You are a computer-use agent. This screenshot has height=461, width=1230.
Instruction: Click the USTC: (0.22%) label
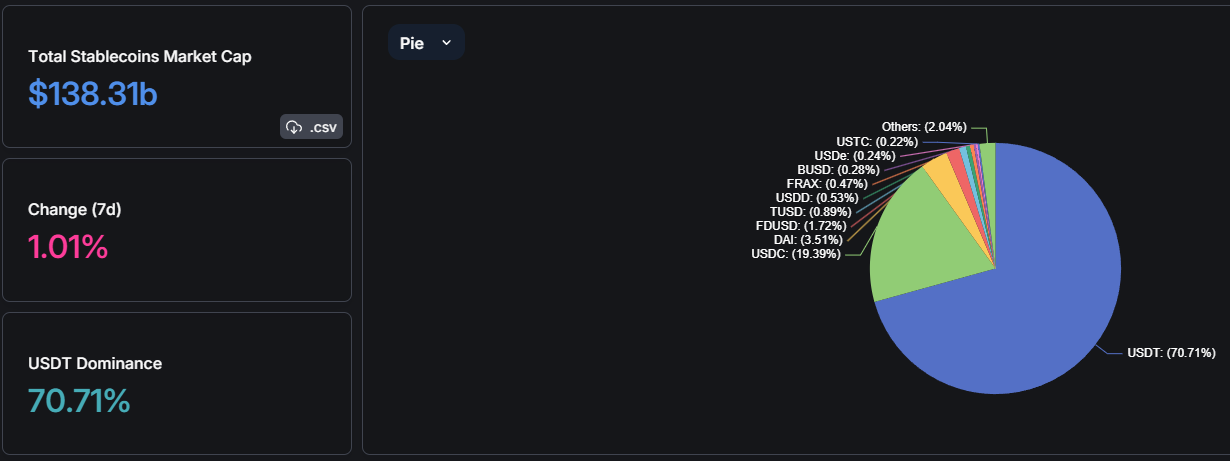tap(877, 142)
